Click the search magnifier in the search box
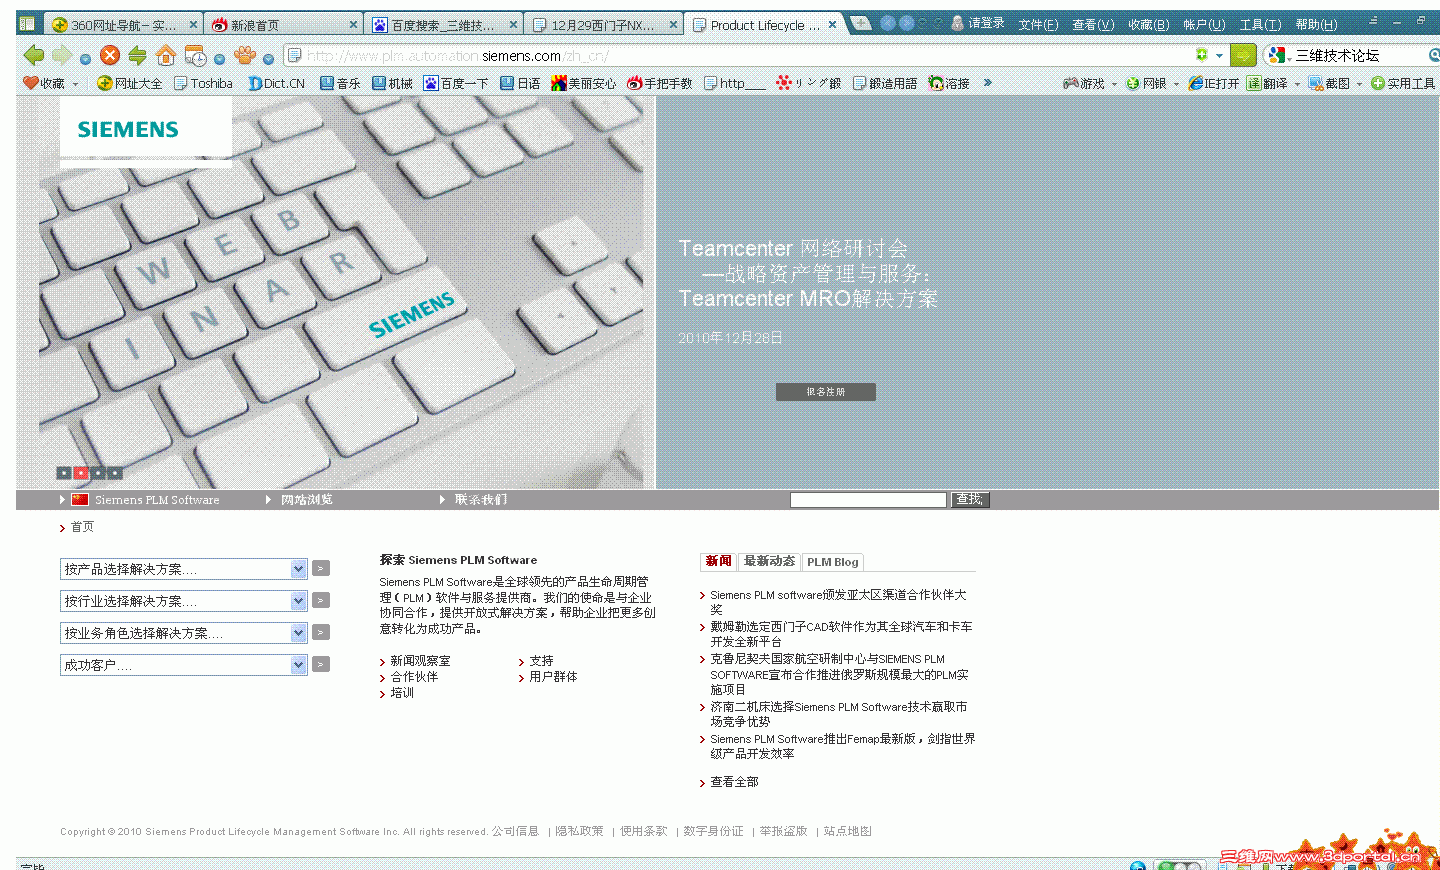 point(1433,55)
